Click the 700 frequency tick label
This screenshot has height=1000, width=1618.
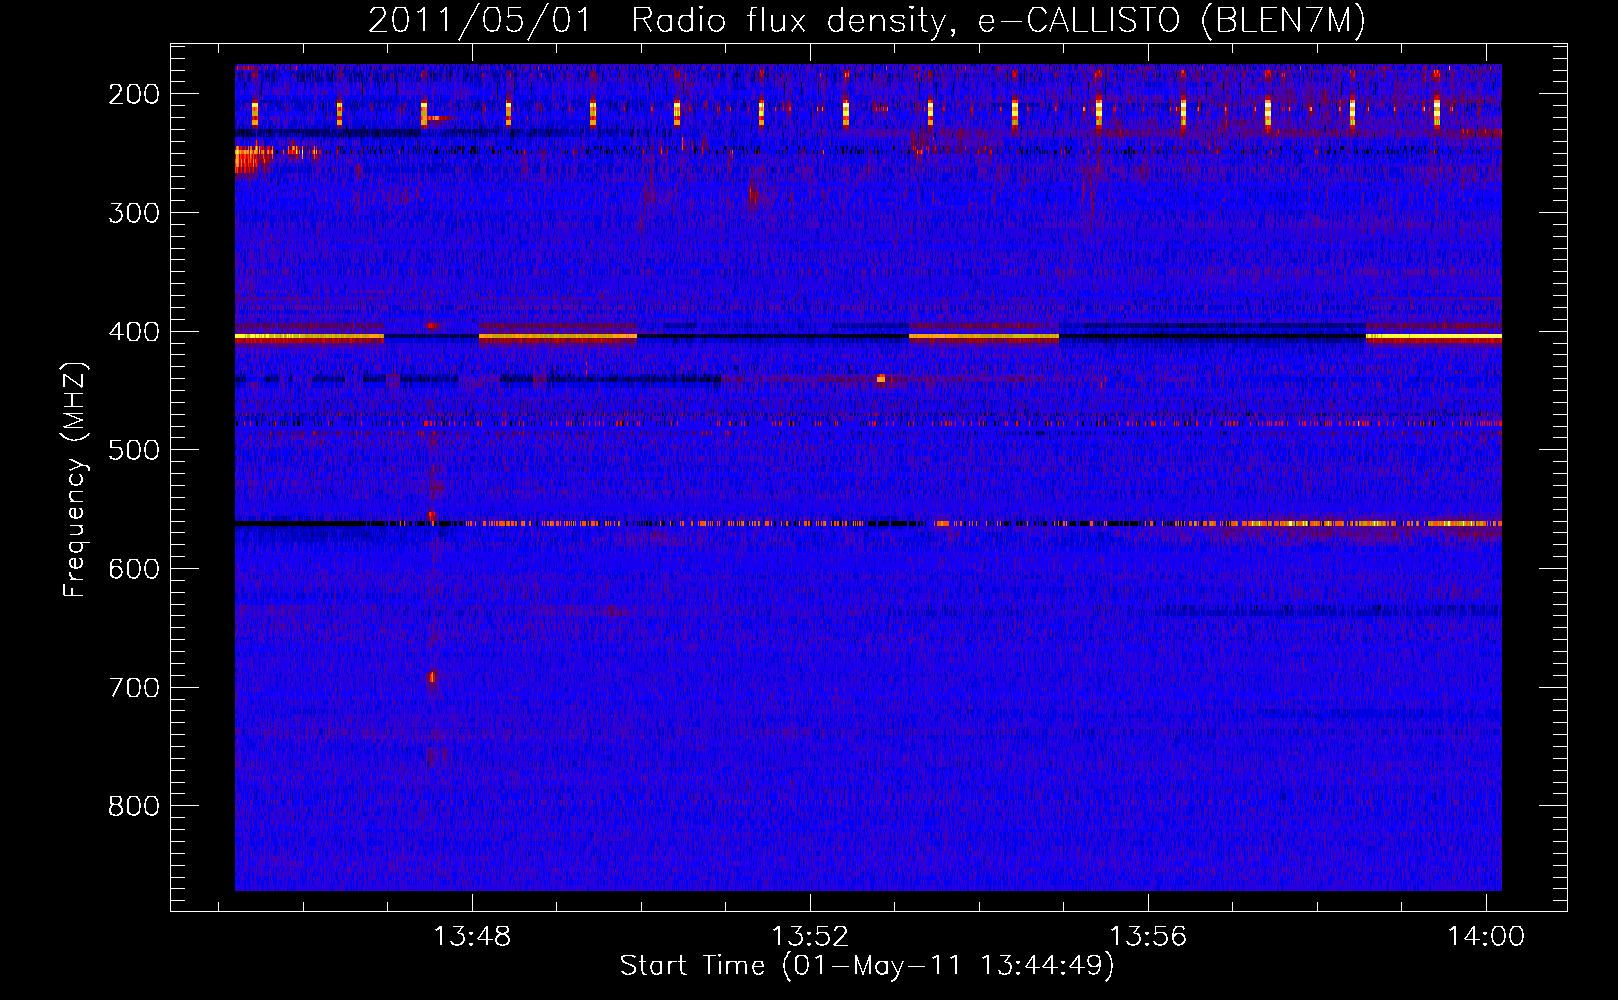coord(134,687)
